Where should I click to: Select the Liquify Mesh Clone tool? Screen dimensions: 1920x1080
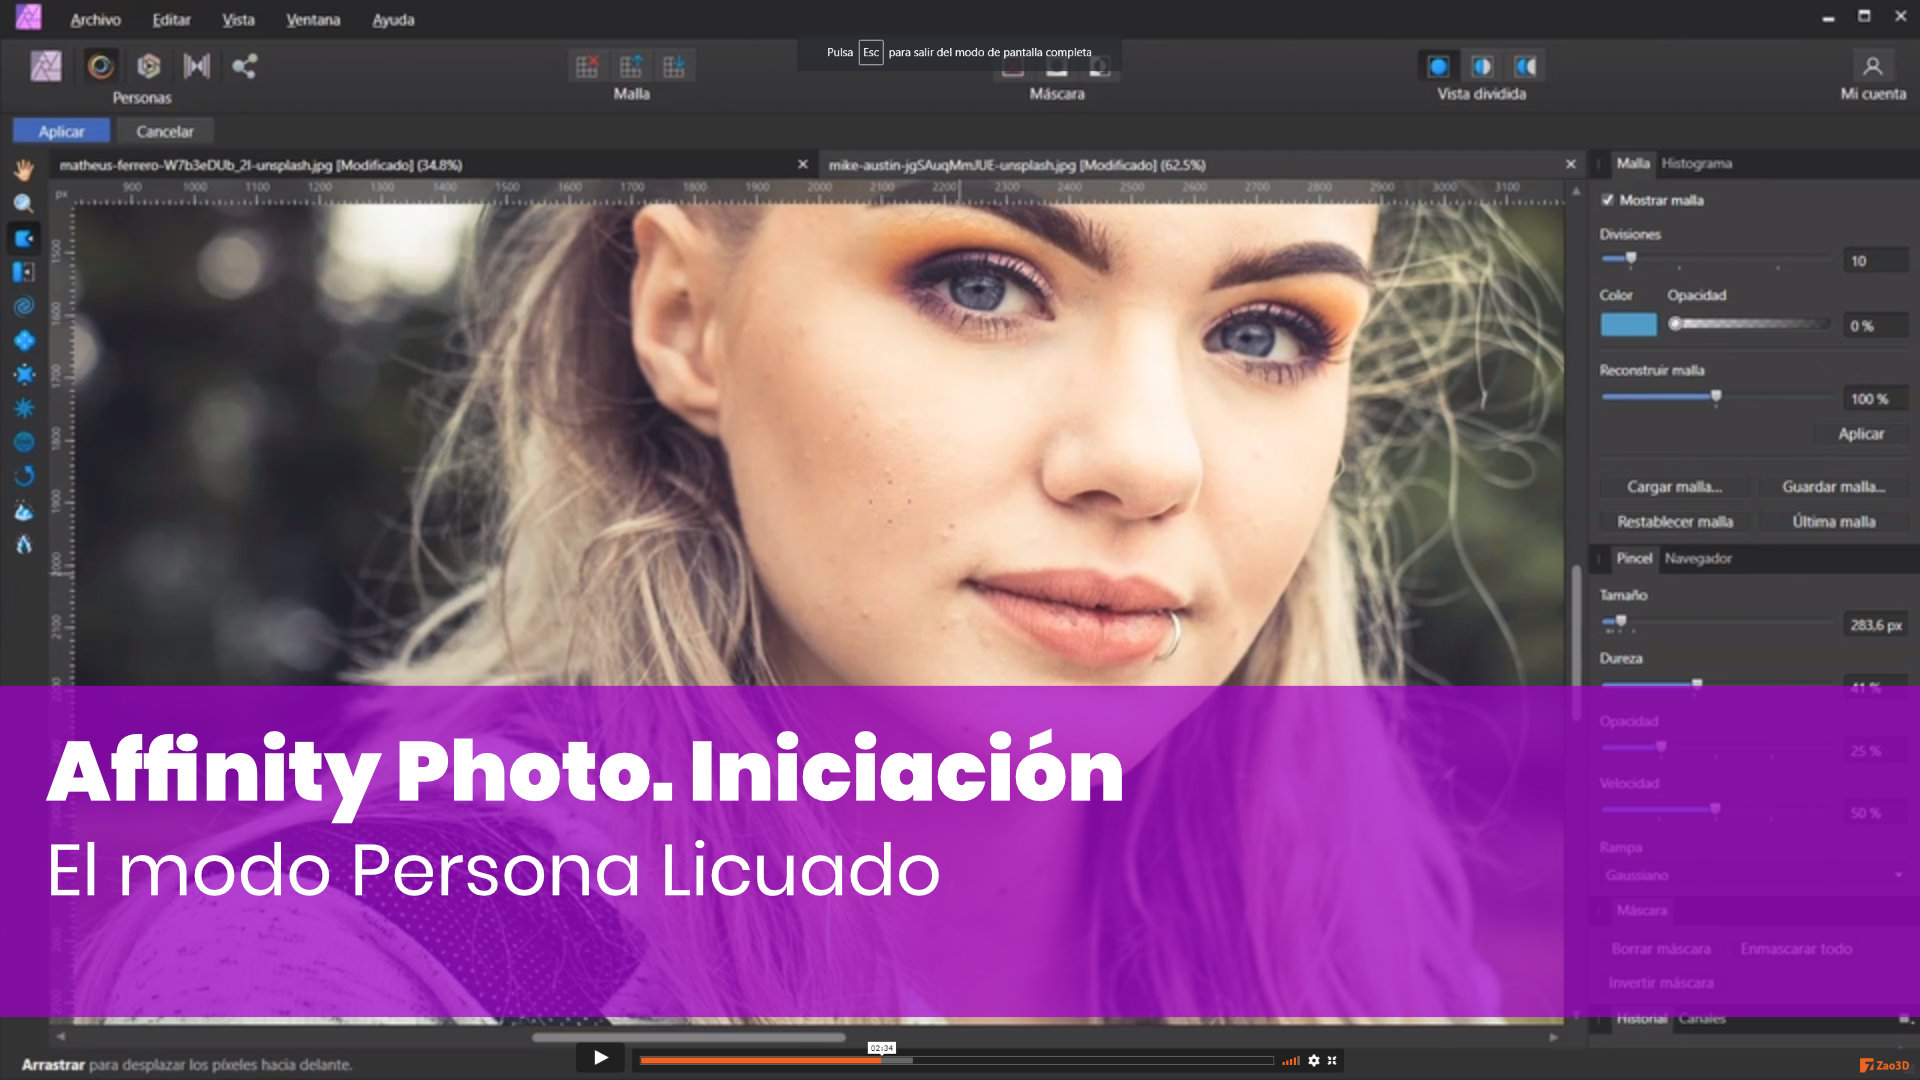(x=24, y=442)
